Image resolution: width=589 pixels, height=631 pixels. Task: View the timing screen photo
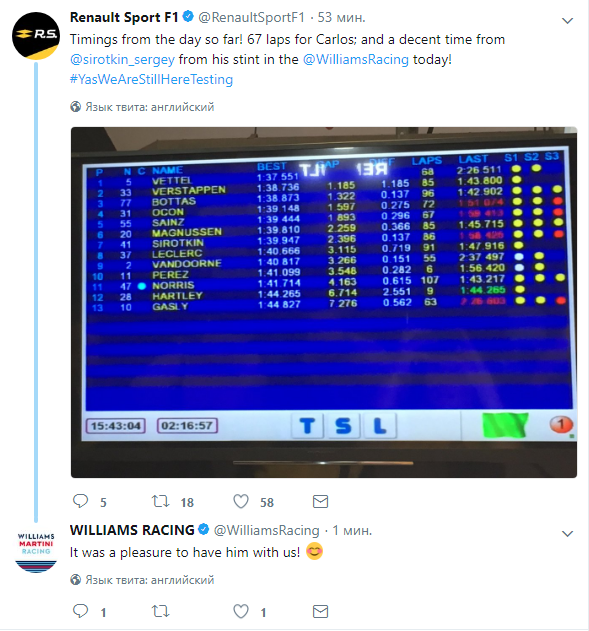coord(324,302)
